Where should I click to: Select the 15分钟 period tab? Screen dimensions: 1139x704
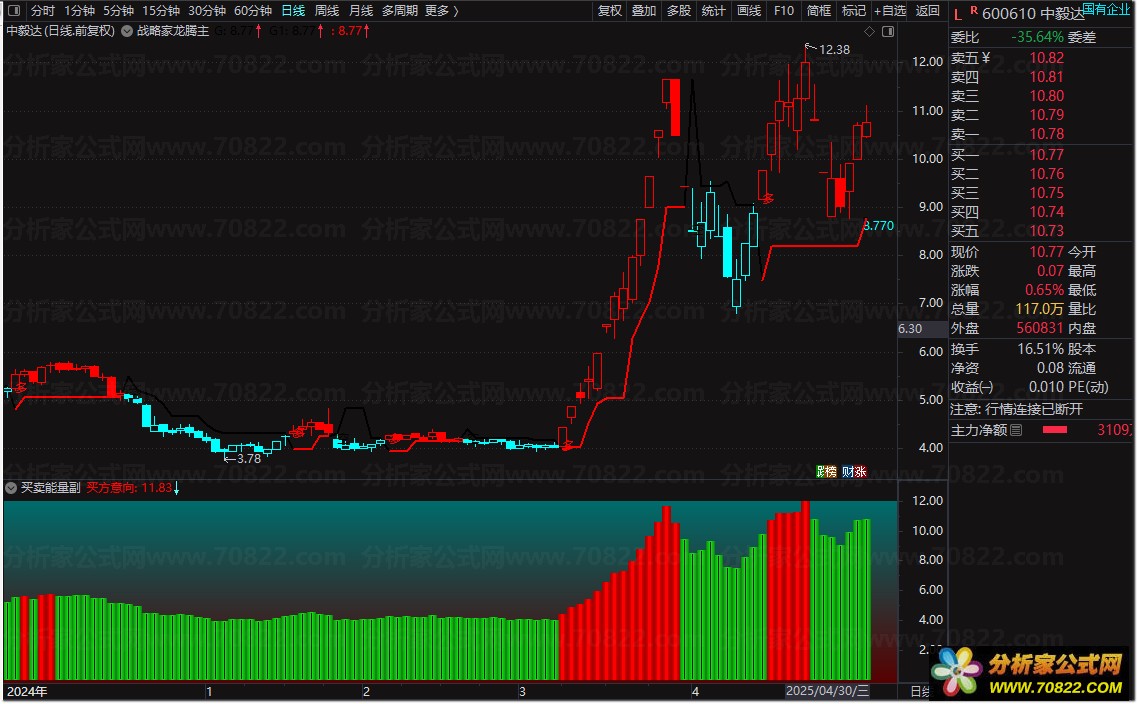pos(161,10)
